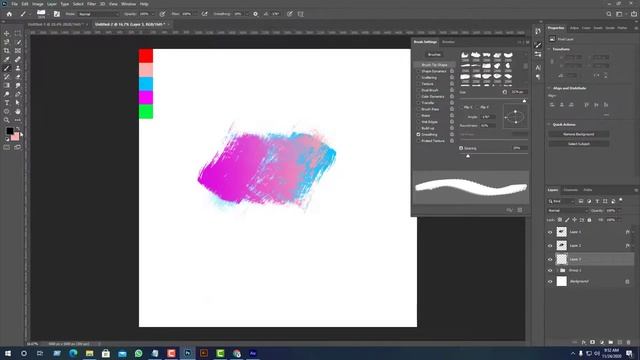Switch to the first Untitled document tab
The height and width of the screenshot is (360, 640).
56,24
